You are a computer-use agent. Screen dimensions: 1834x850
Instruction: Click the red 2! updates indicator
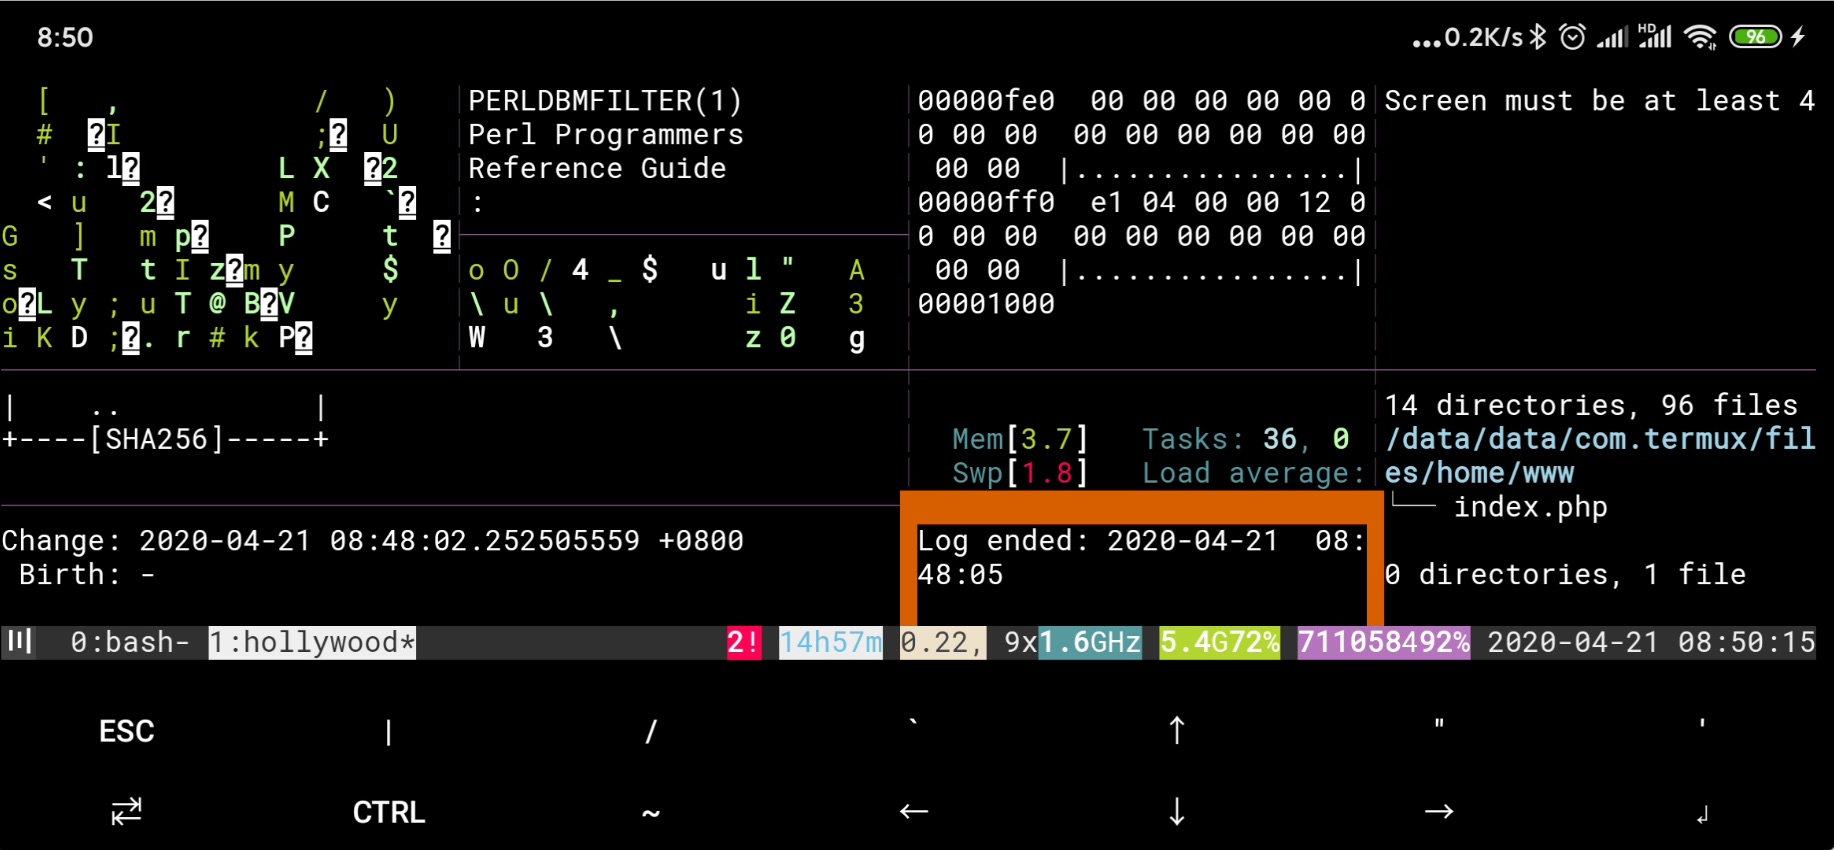pyautogui.click(x=744, y=642)
